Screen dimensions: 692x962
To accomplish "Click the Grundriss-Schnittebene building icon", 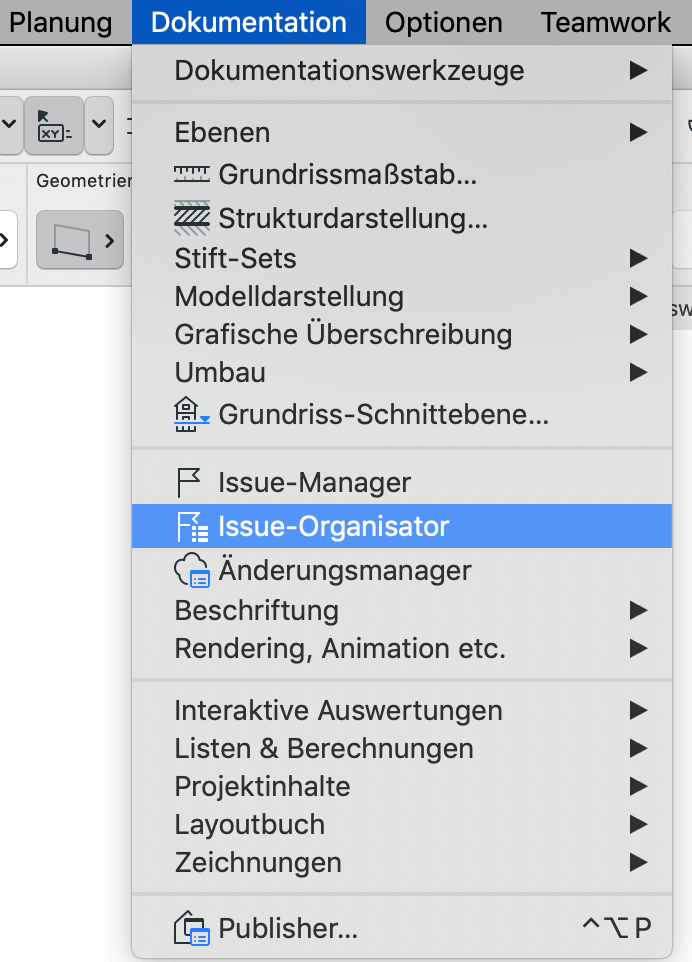I will point(192,412).
